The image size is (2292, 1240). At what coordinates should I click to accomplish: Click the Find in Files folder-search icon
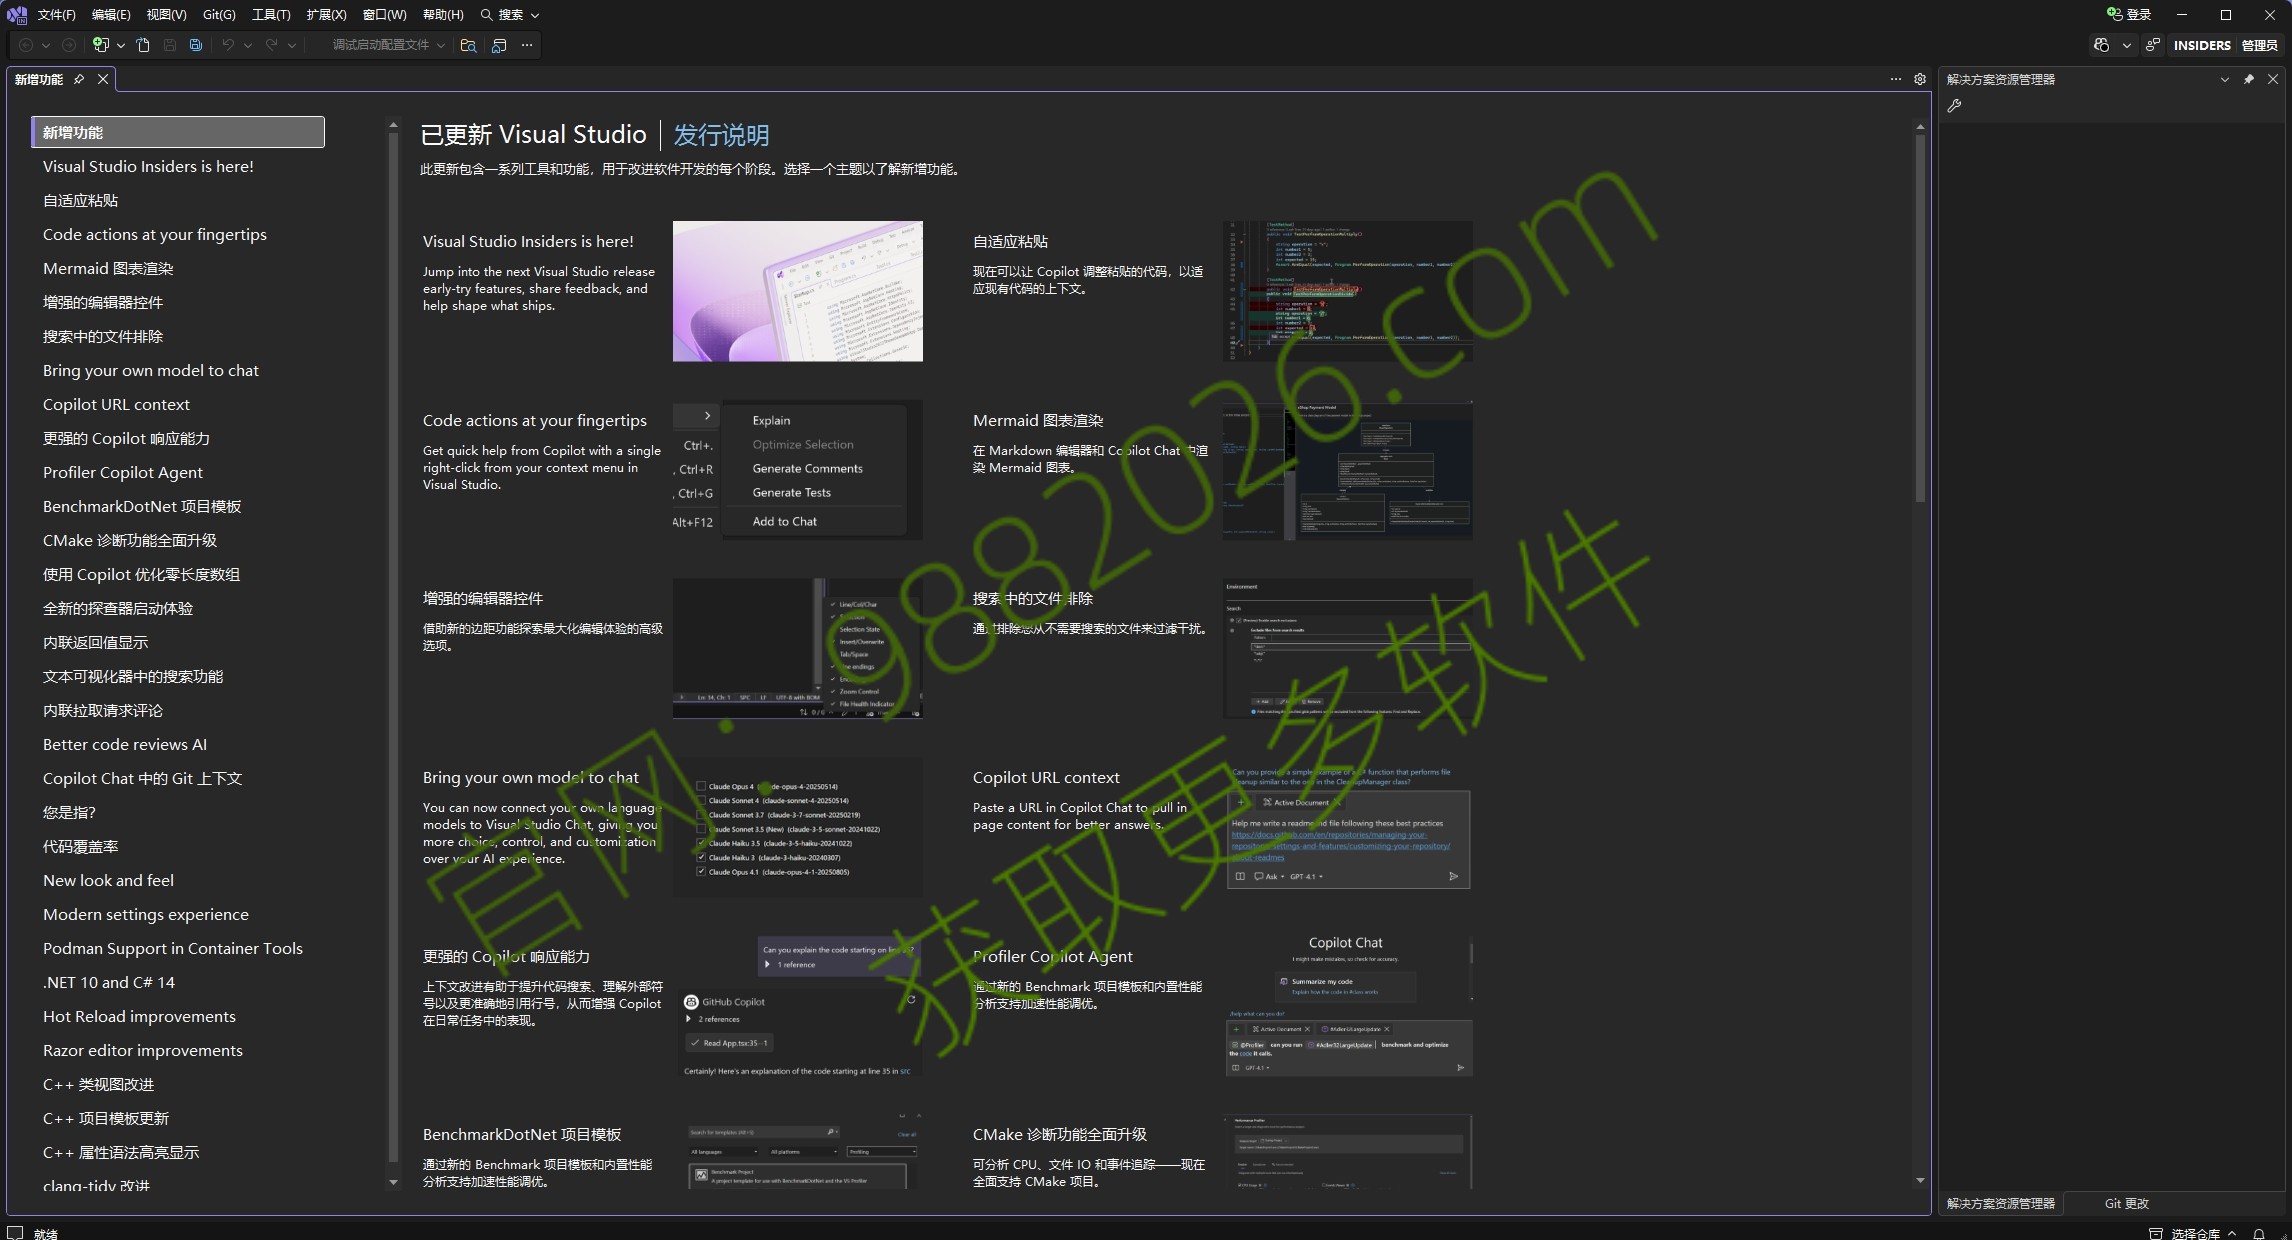point(468,45)
